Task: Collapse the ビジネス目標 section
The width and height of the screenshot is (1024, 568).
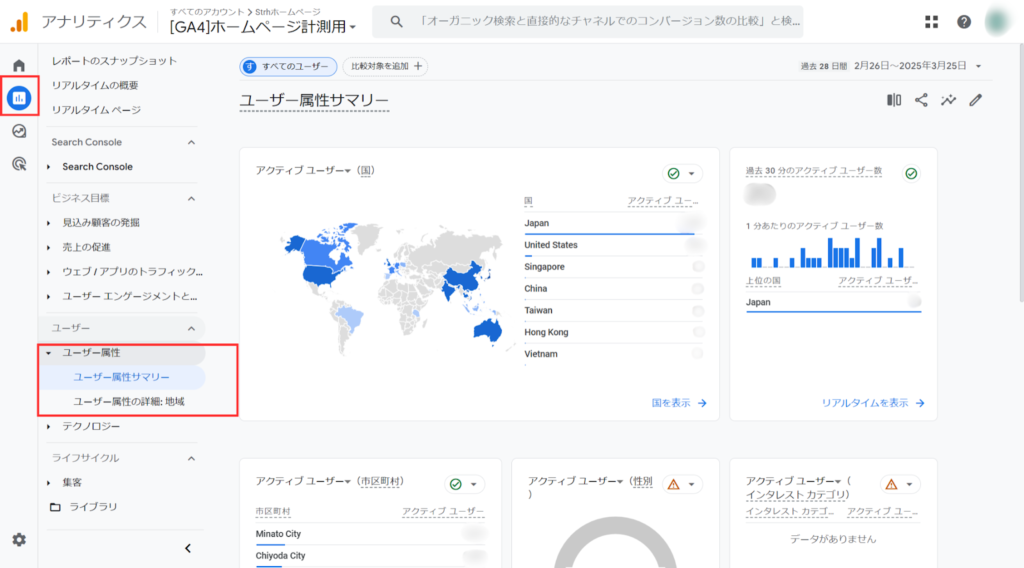Action: pos(191,198)
